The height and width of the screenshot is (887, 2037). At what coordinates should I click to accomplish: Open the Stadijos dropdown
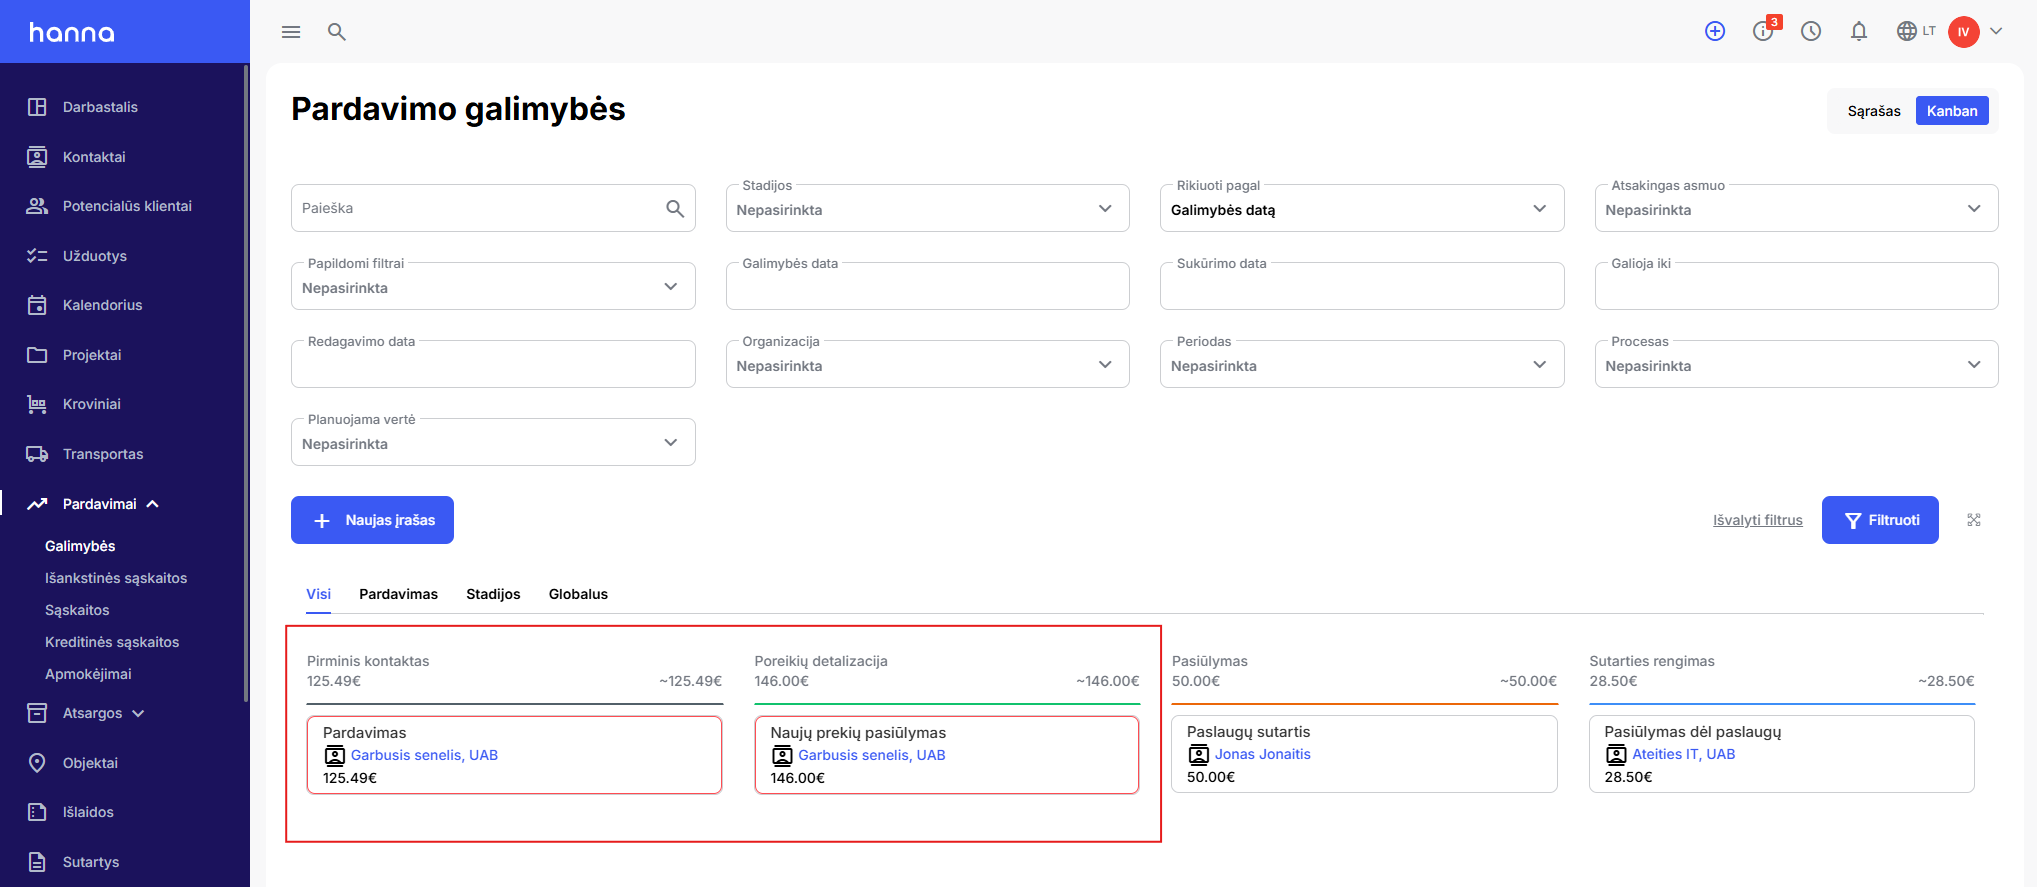point(927,208)
